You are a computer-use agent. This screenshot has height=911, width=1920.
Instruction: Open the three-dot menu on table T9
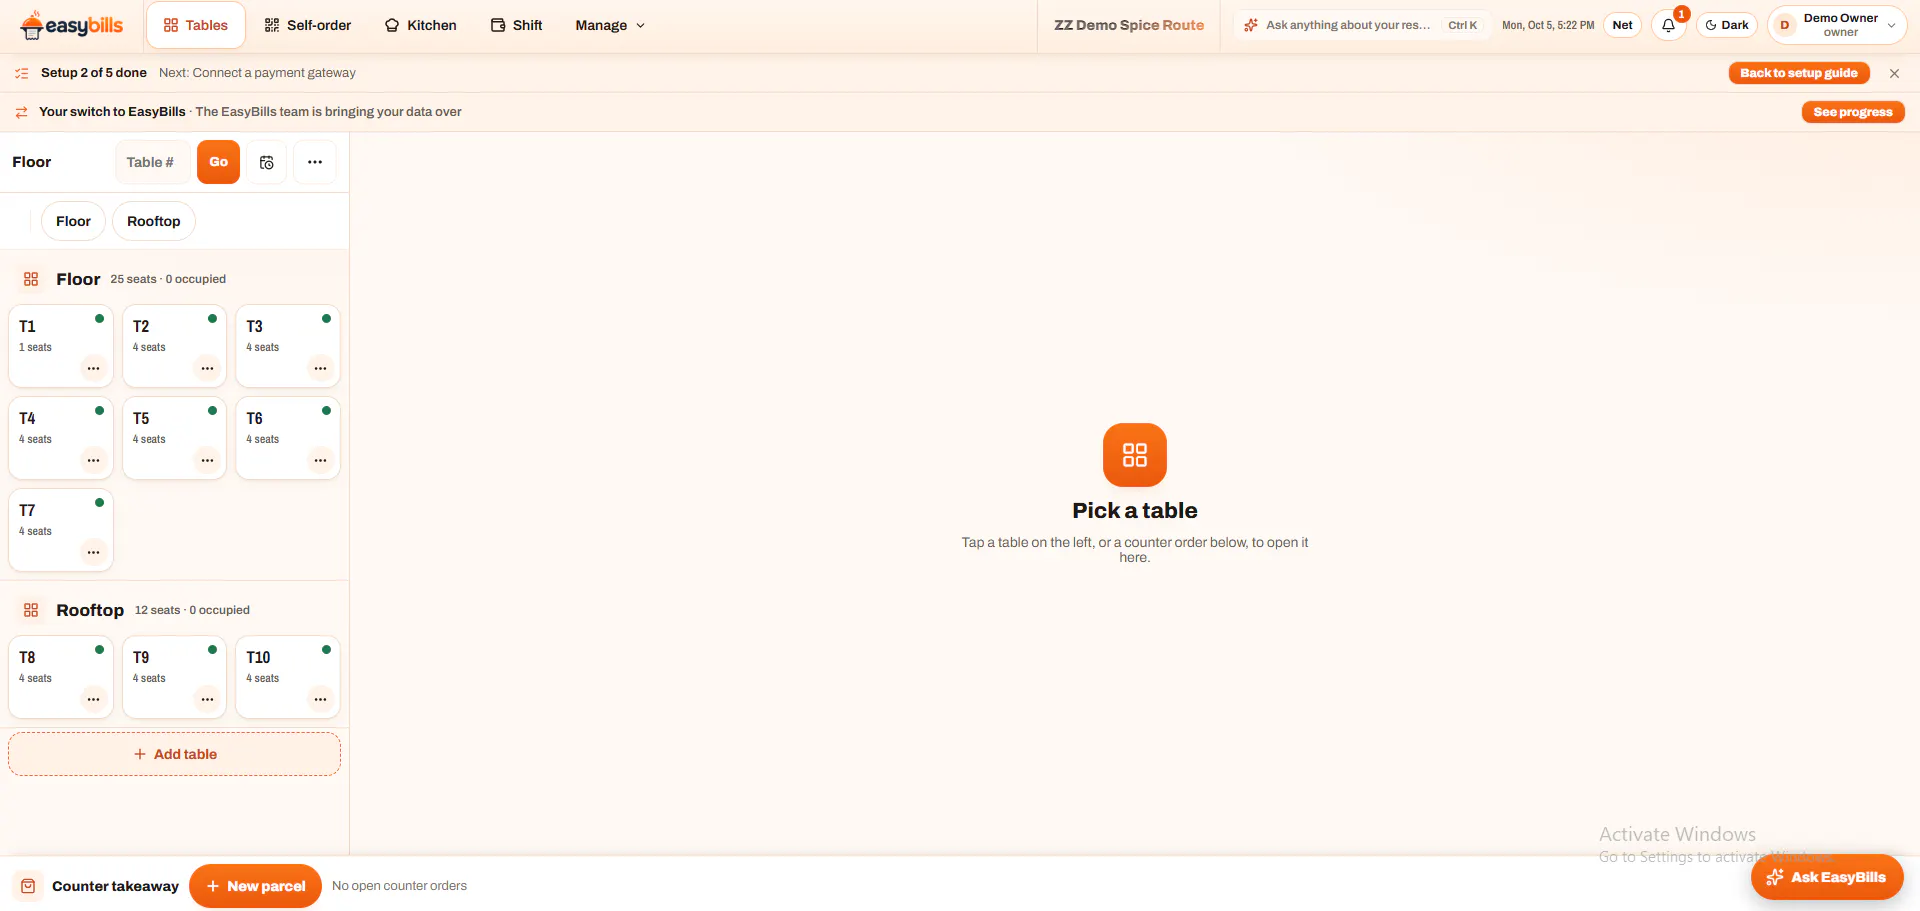pyautogui.click(x=207, y=699)
